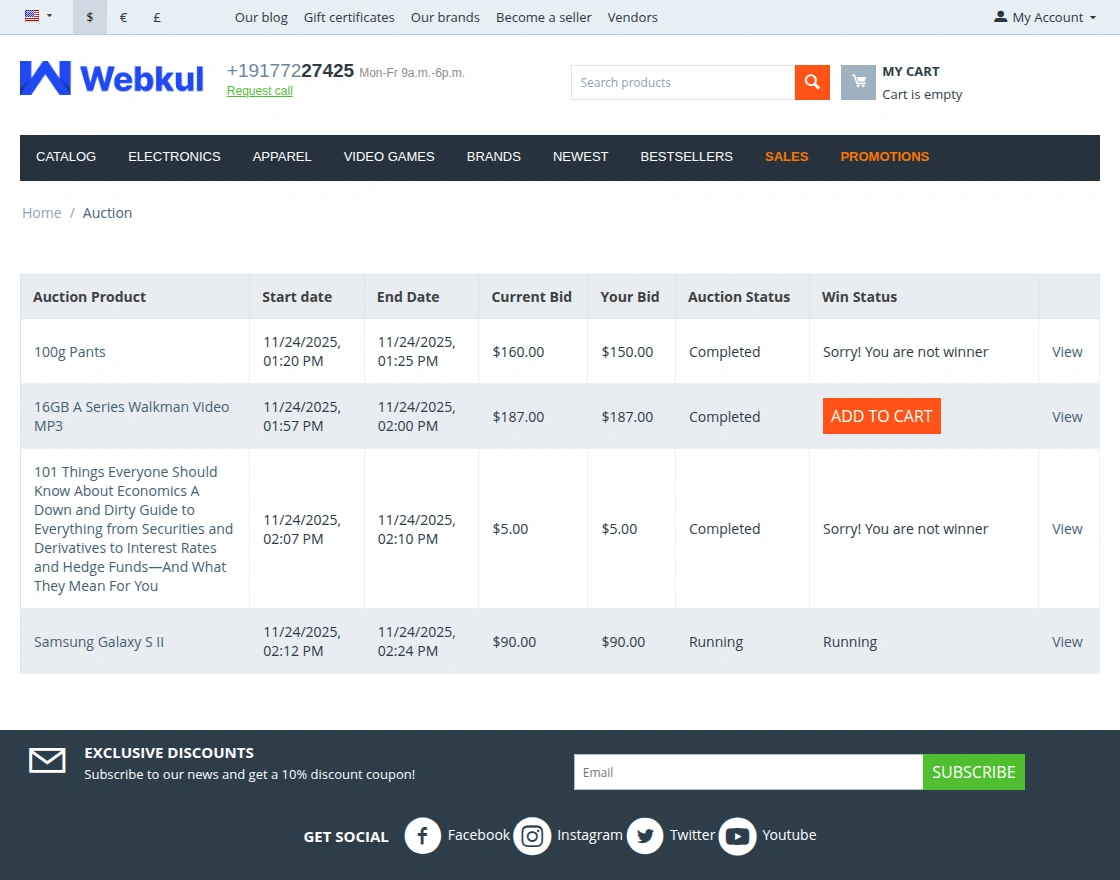The height and width of the screenshot is (880, 1120).
Task: Click the Twitter social icon
Action: click(x=644, y=835)
